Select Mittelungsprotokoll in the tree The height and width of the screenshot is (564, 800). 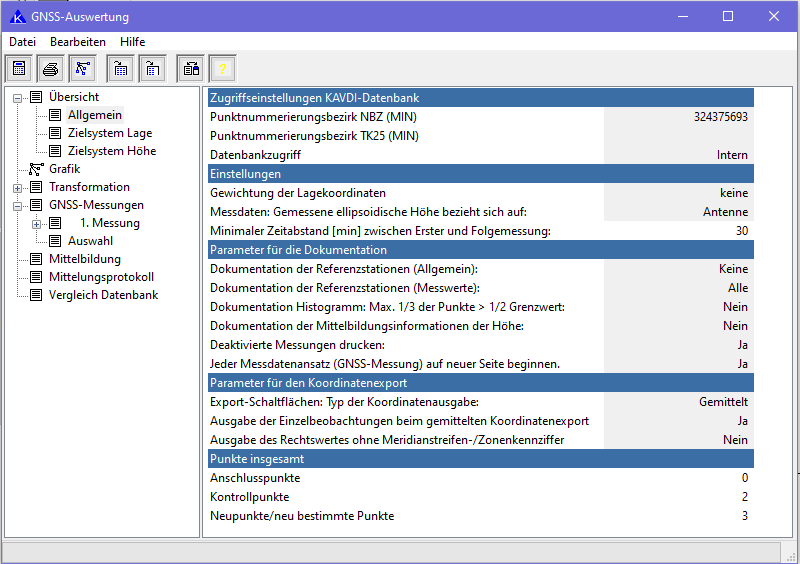pyautogui.click(x=101, y=277)
